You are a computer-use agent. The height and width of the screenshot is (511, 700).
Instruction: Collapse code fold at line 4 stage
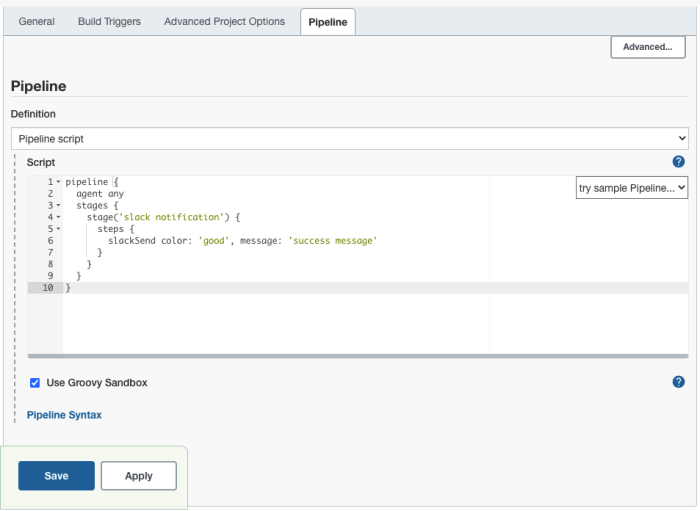[x=58, y=217]
